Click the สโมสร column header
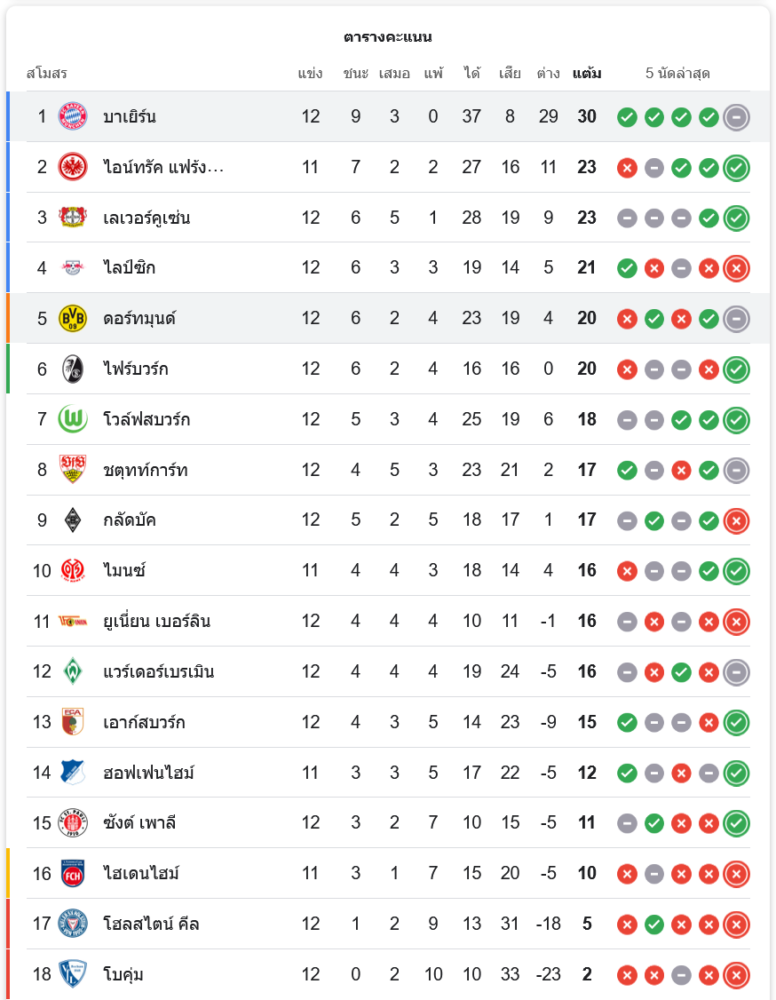The image size is (776, 1000). click(46, 73)
